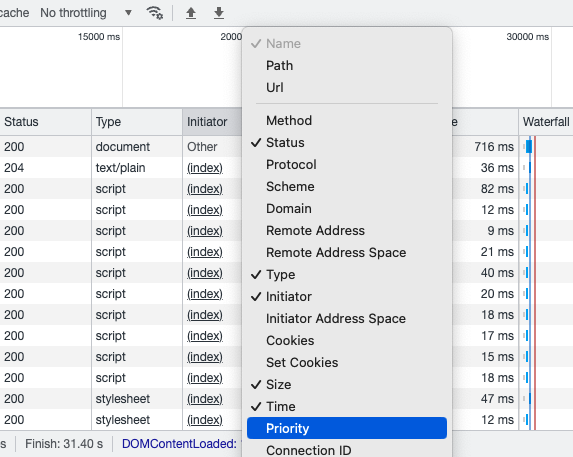Click the 21 ms time cell

coord(497,252)
